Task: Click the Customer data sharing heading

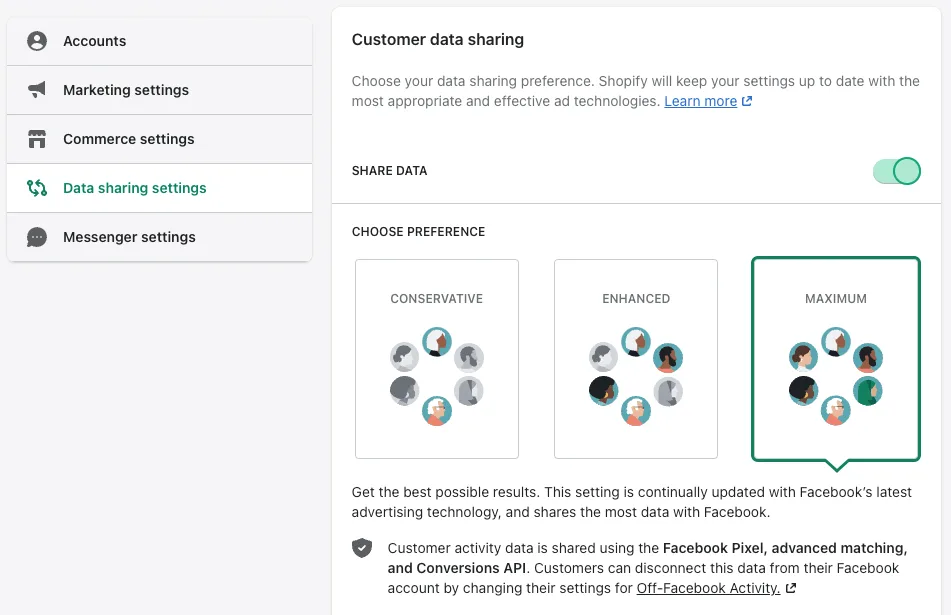Action: coord(438,39)
